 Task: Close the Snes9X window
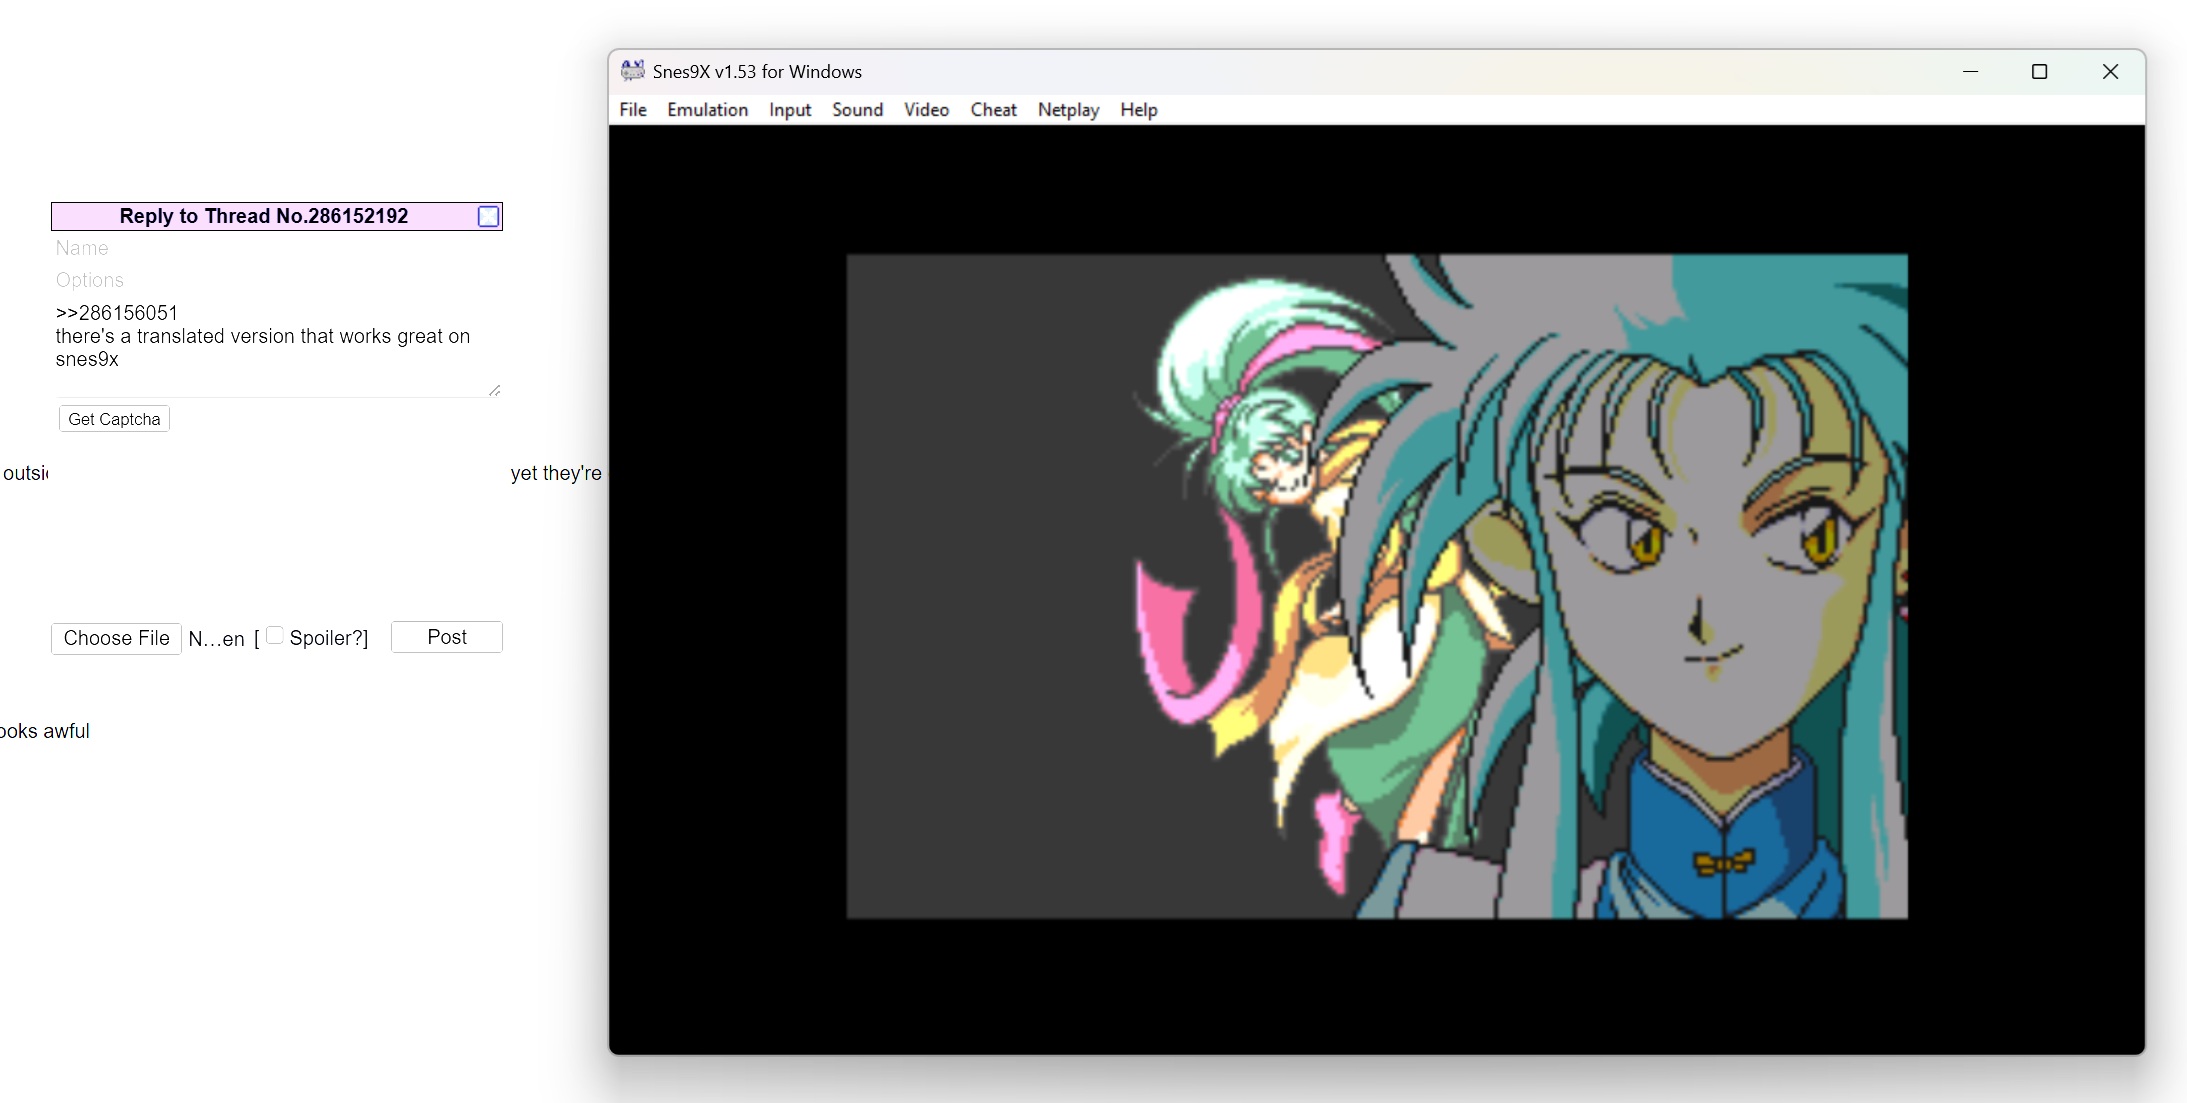[x=2110, y=71]
